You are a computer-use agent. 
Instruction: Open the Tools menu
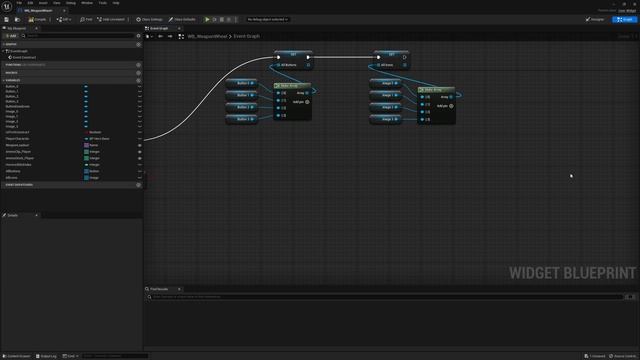(102, 3)
